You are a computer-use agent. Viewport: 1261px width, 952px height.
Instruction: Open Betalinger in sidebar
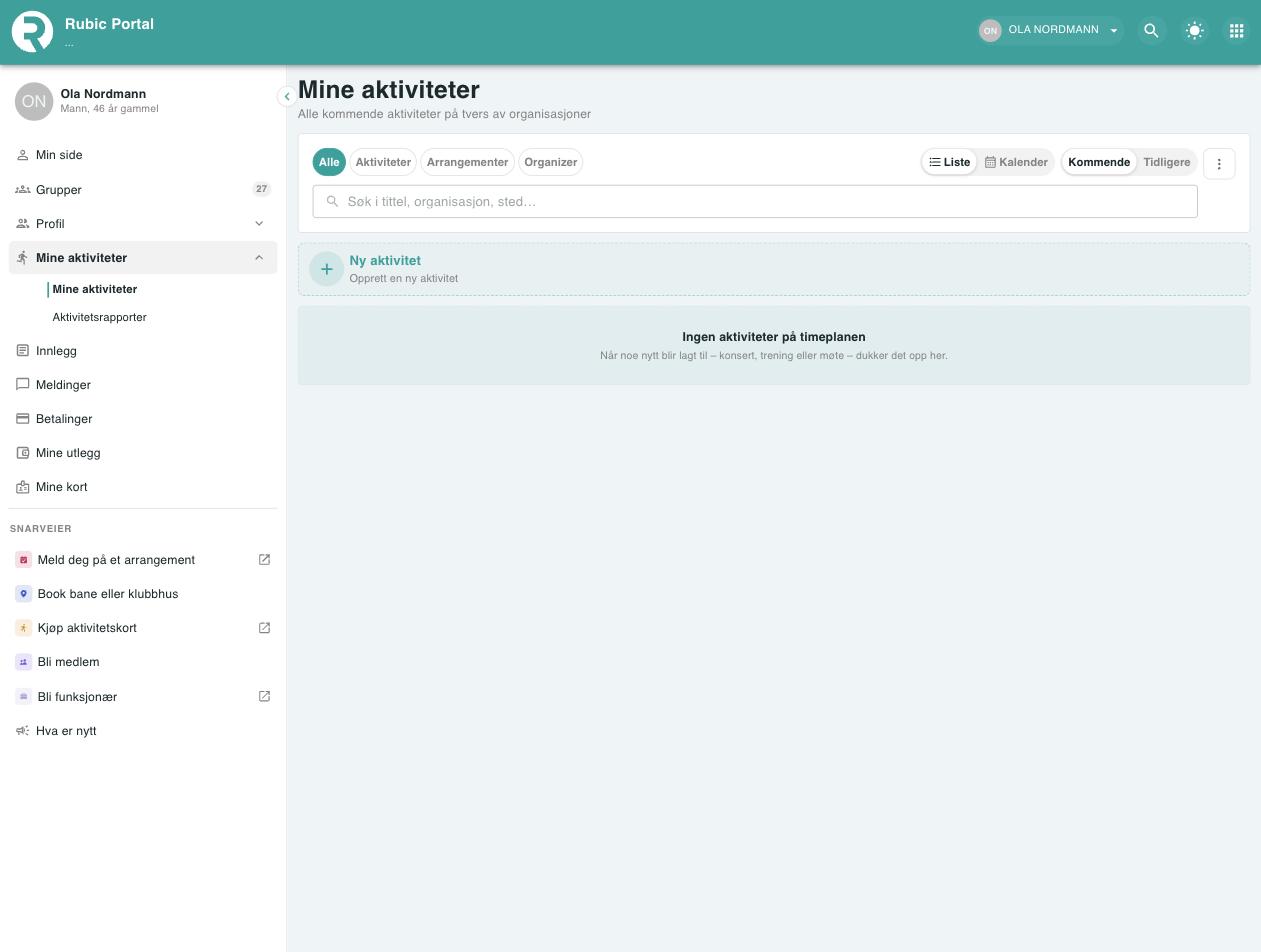(x=143, y=419)
